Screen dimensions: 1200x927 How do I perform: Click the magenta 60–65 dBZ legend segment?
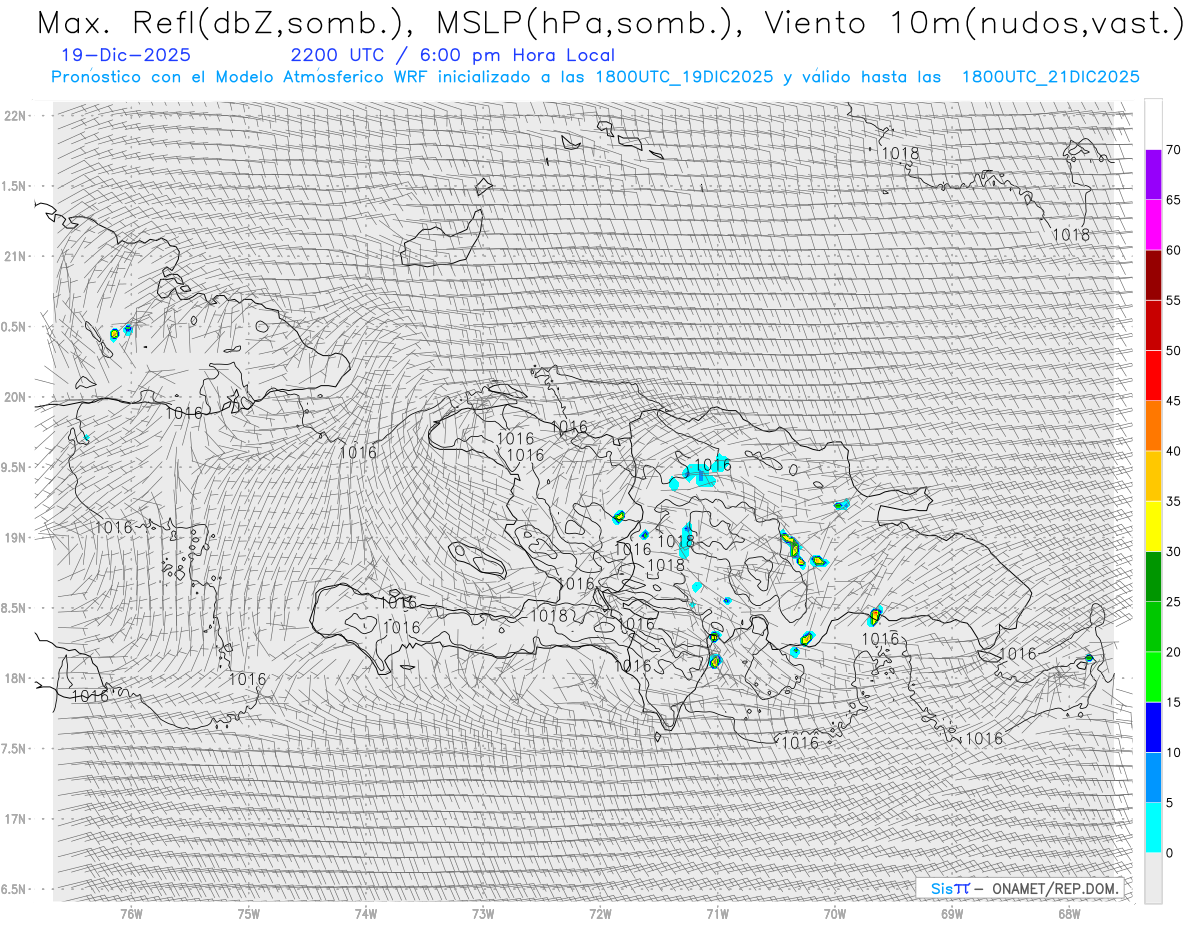click(x=1153, y=225)
